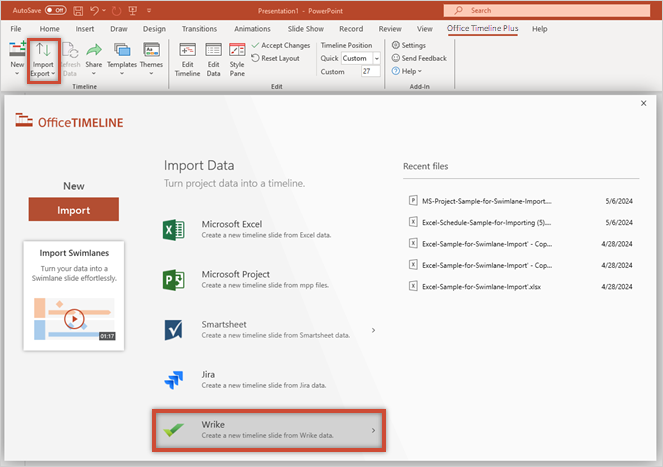Open the File tab

point(16,29)
